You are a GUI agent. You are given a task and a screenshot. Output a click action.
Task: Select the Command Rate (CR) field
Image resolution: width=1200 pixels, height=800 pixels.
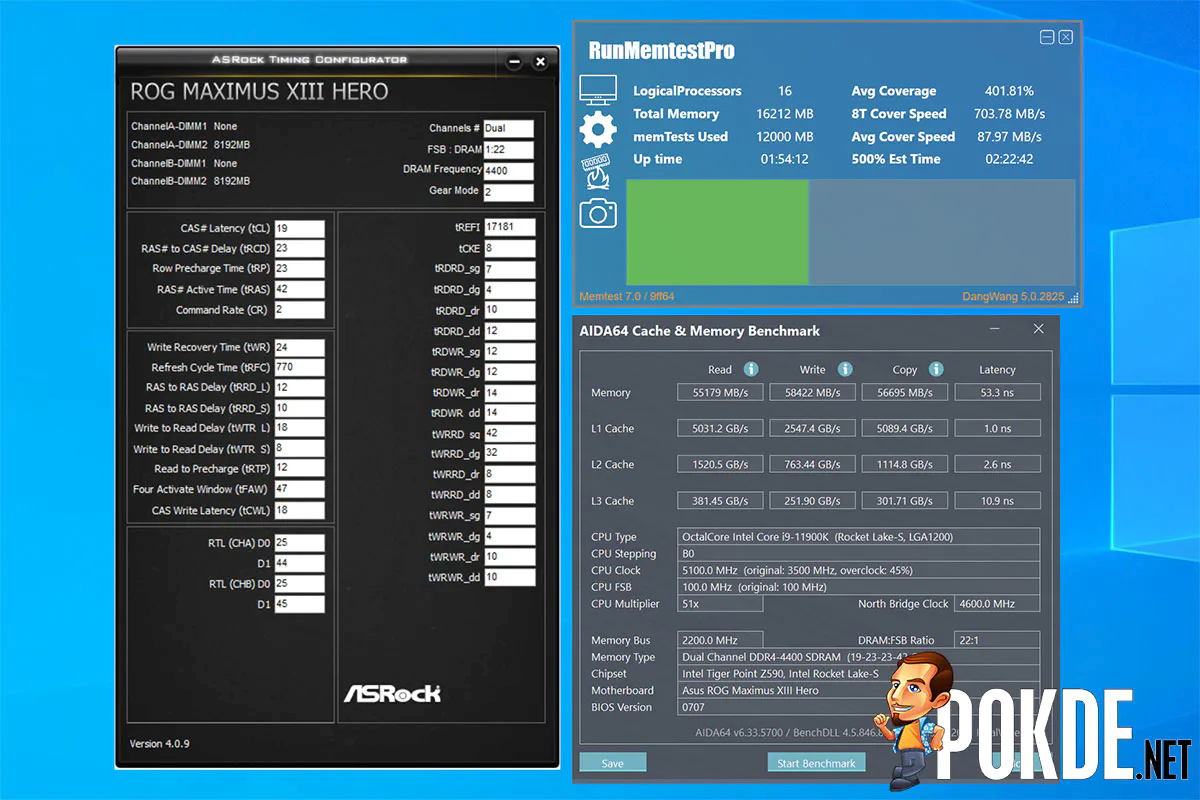299,310
